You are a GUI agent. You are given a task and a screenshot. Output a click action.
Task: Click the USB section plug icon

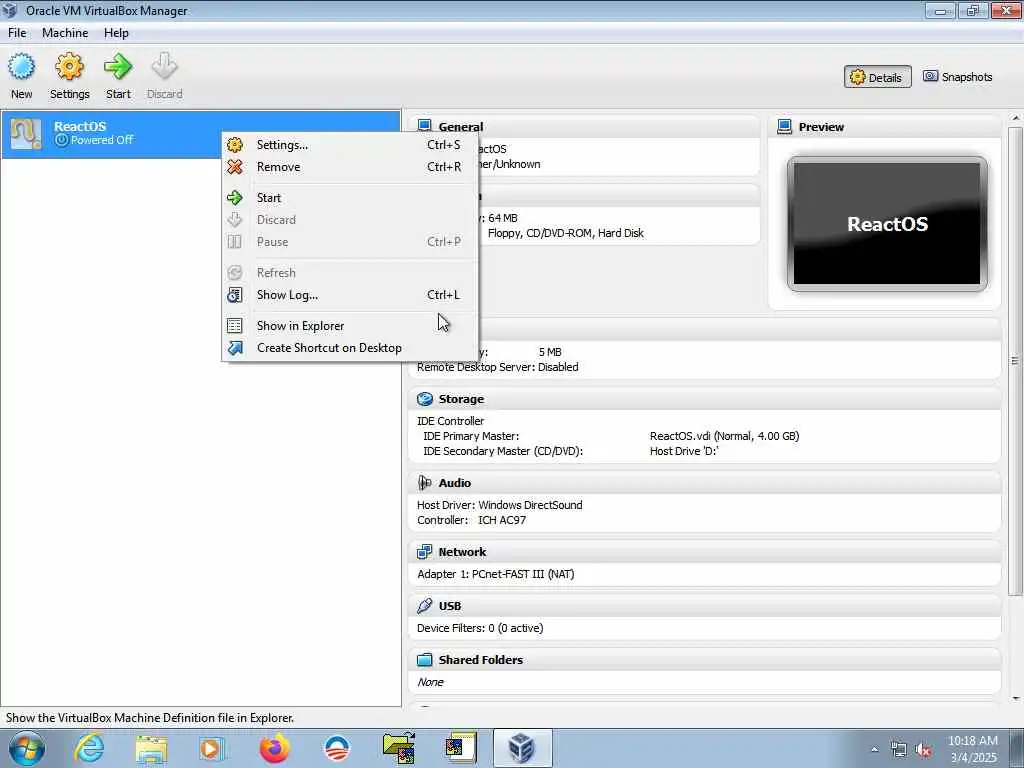[424, 606]
